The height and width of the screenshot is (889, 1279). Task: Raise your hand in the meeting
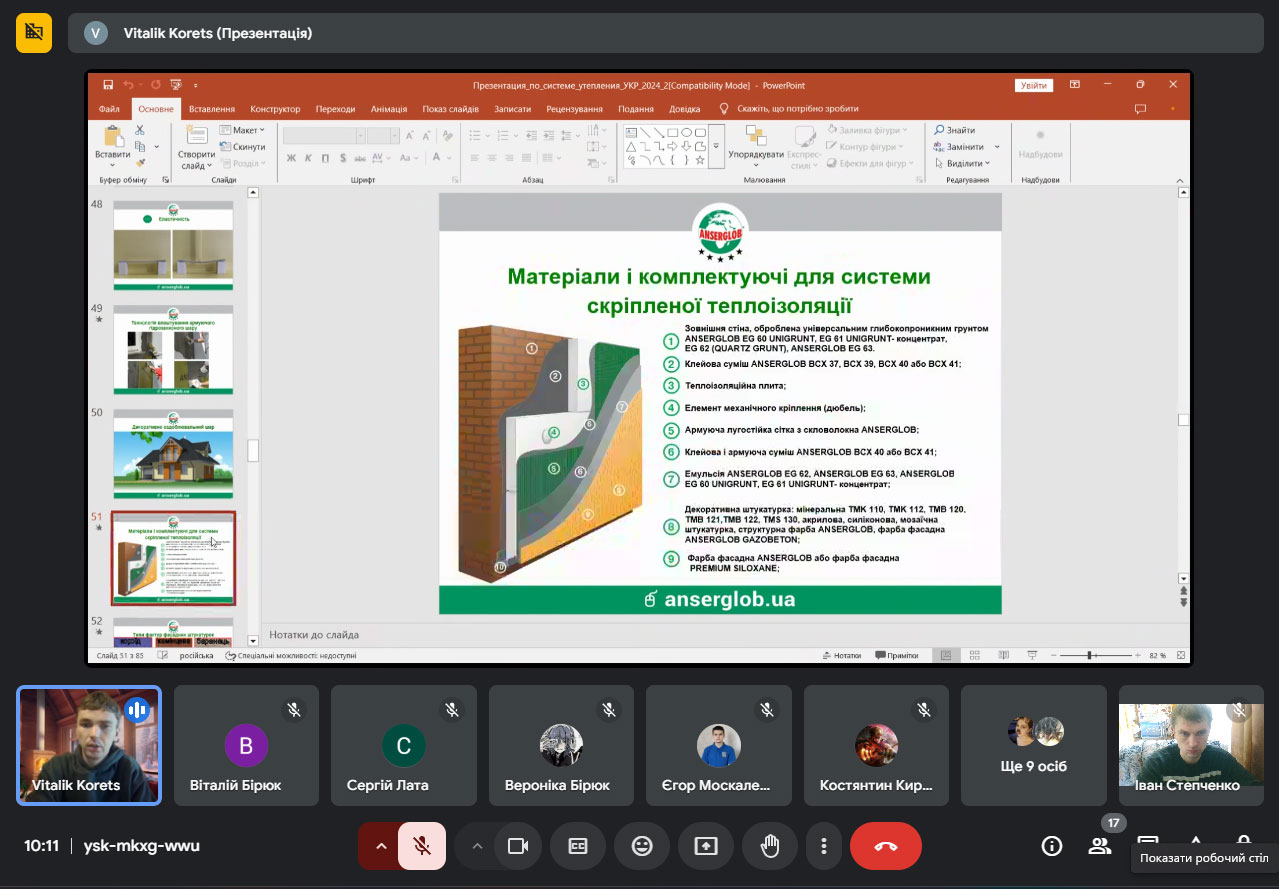click(x=770, y=846)
